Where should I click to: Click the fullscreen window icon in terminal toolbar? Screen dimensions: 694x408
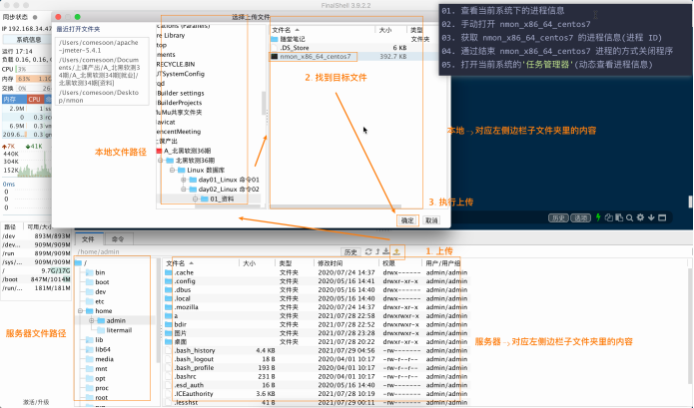662,217
